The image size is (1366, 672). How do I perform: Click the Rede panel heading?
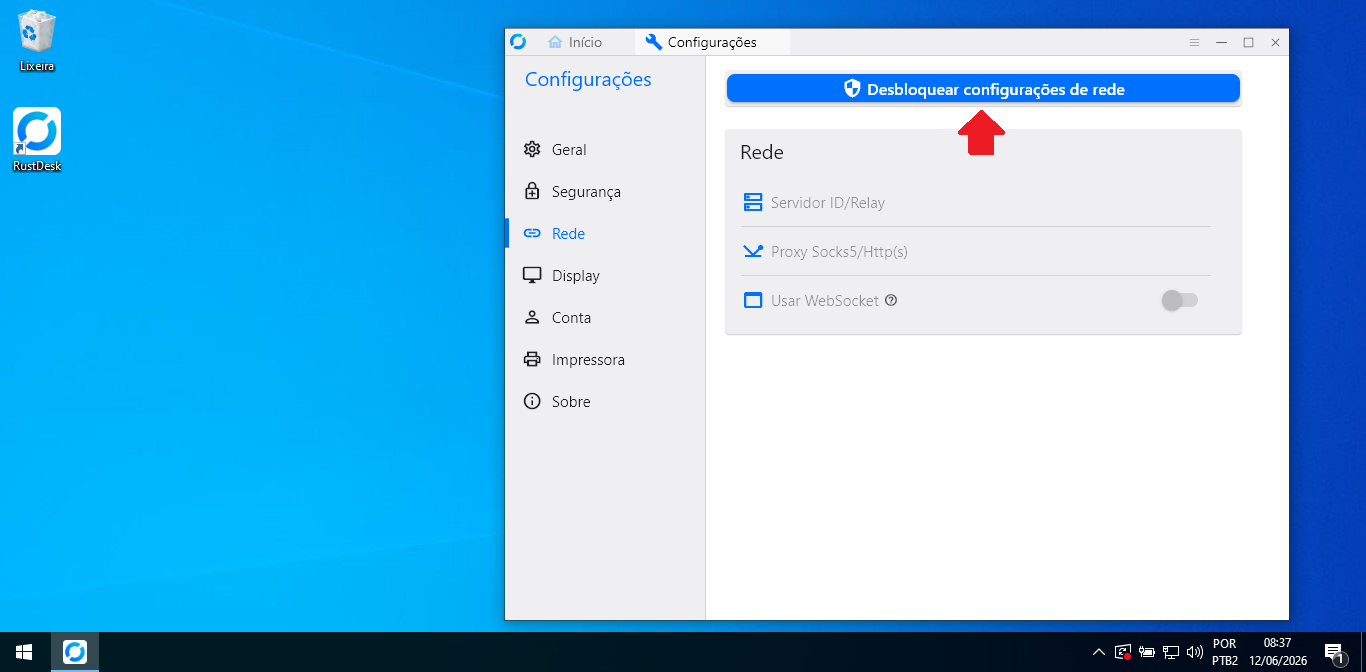pyautogui.click(x=762, y=153)
